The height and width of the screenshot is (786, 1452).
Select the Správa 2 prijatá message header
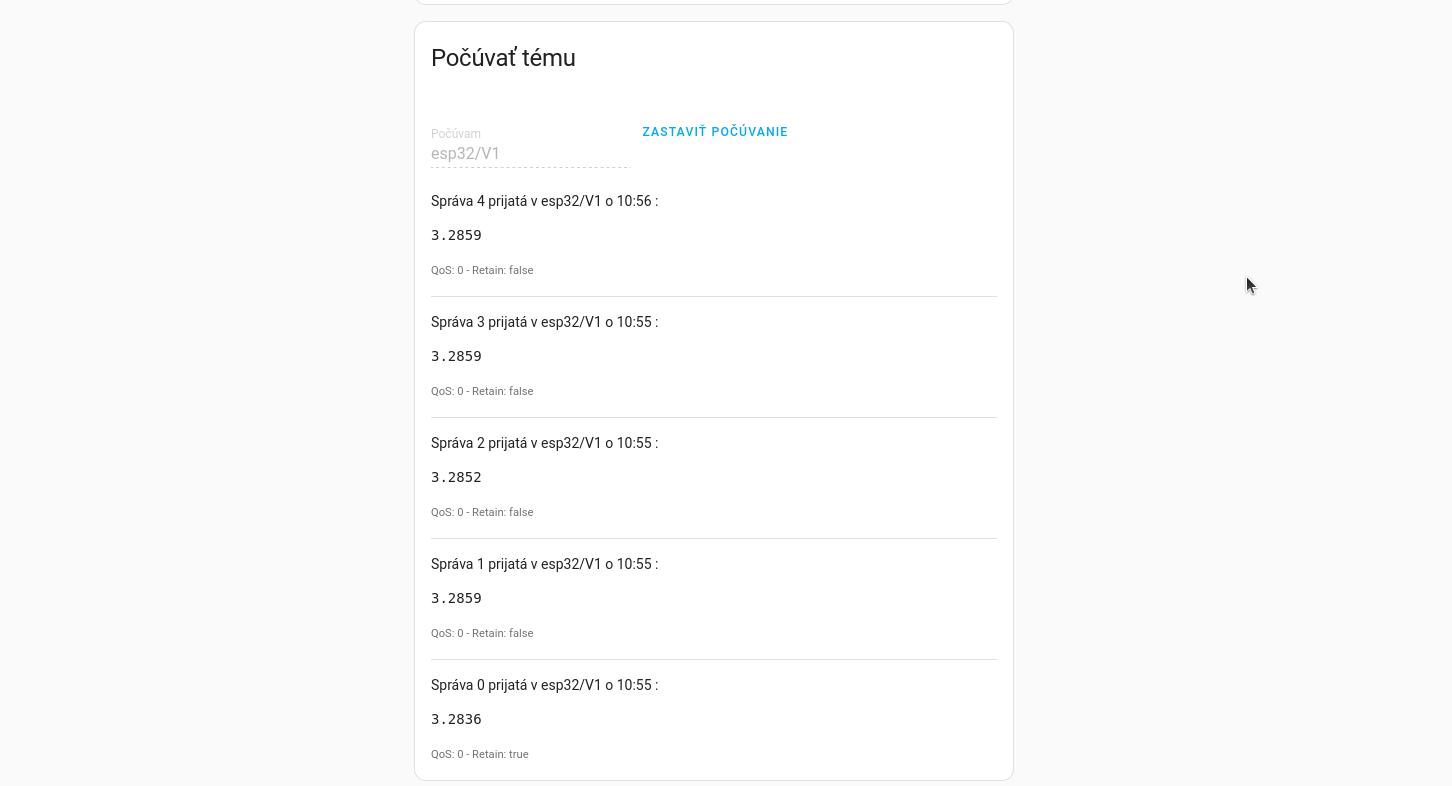543,443
